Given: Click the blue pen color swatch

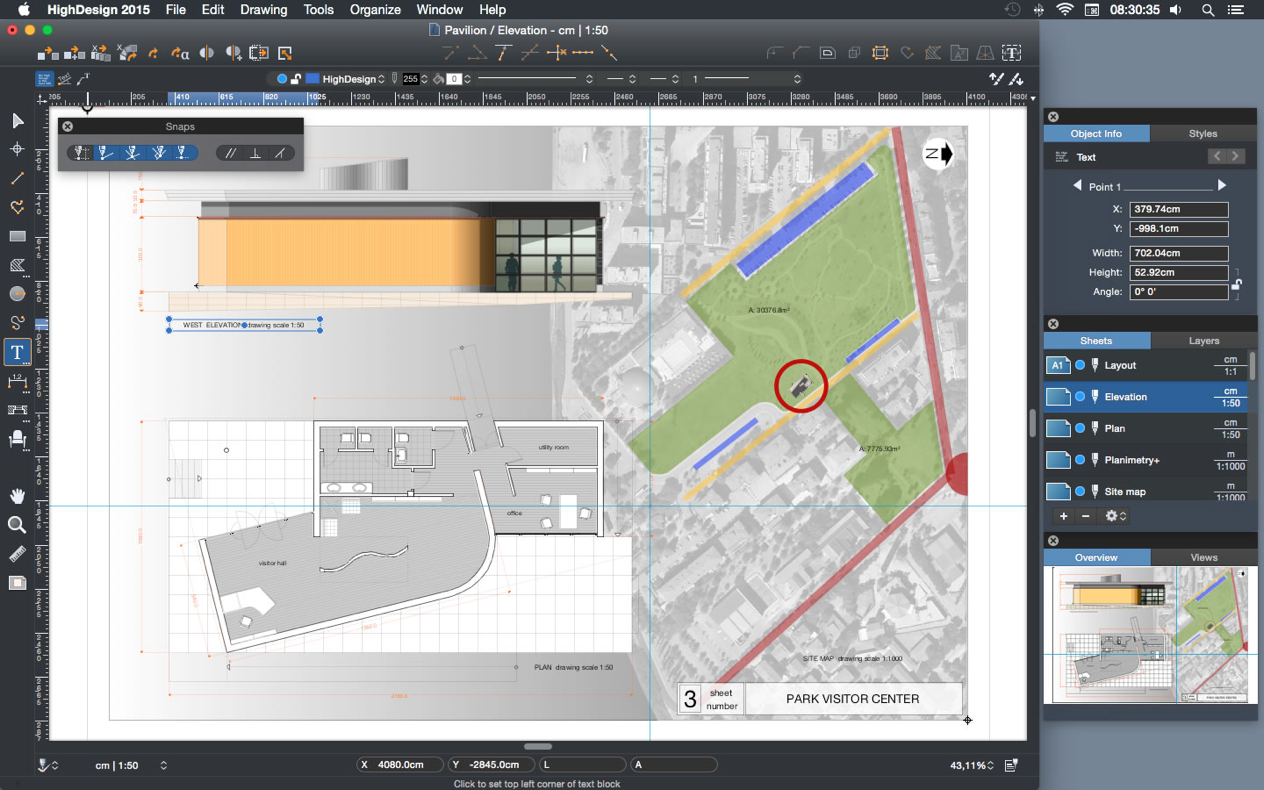Looking at the screenshot, I should pos(312,79).
